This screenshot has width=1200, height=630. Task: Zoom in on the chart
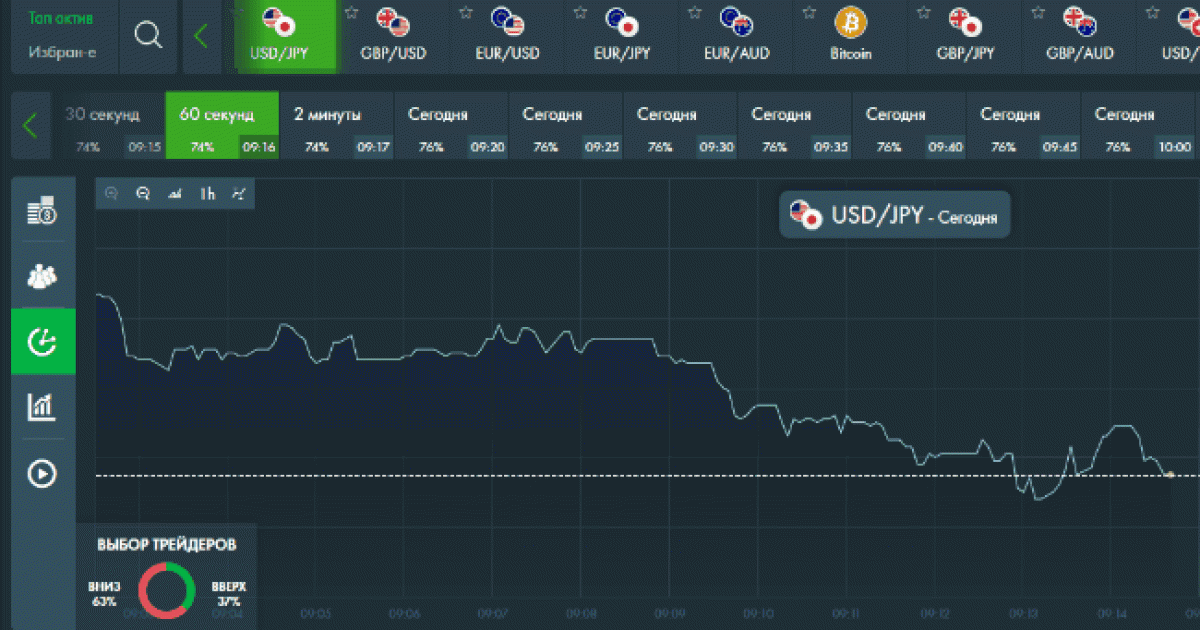point(111,193)
